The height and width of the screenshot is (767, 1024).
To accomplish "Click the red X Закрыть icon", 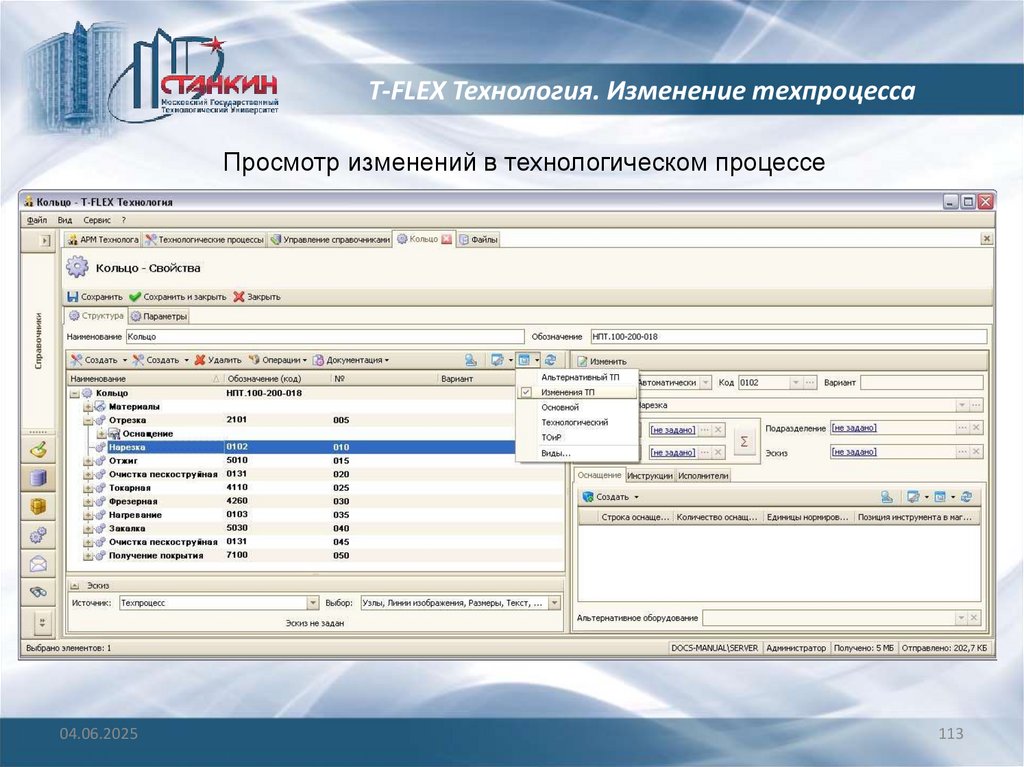I will click(x=238, y=297).
